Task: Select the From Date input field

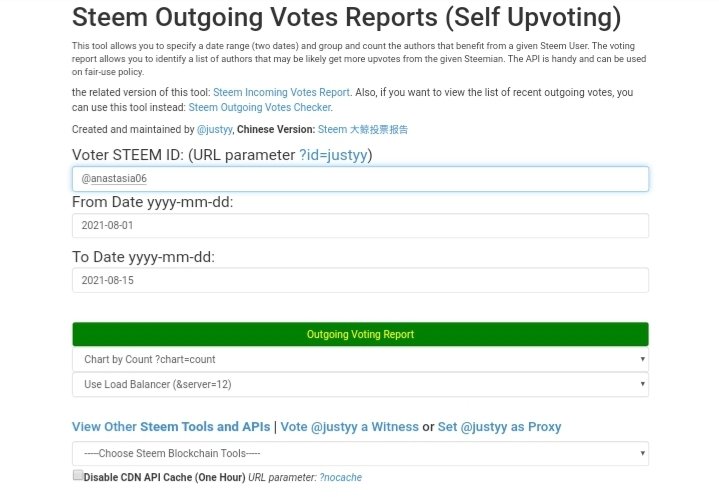Action: (x=360, y=226)
